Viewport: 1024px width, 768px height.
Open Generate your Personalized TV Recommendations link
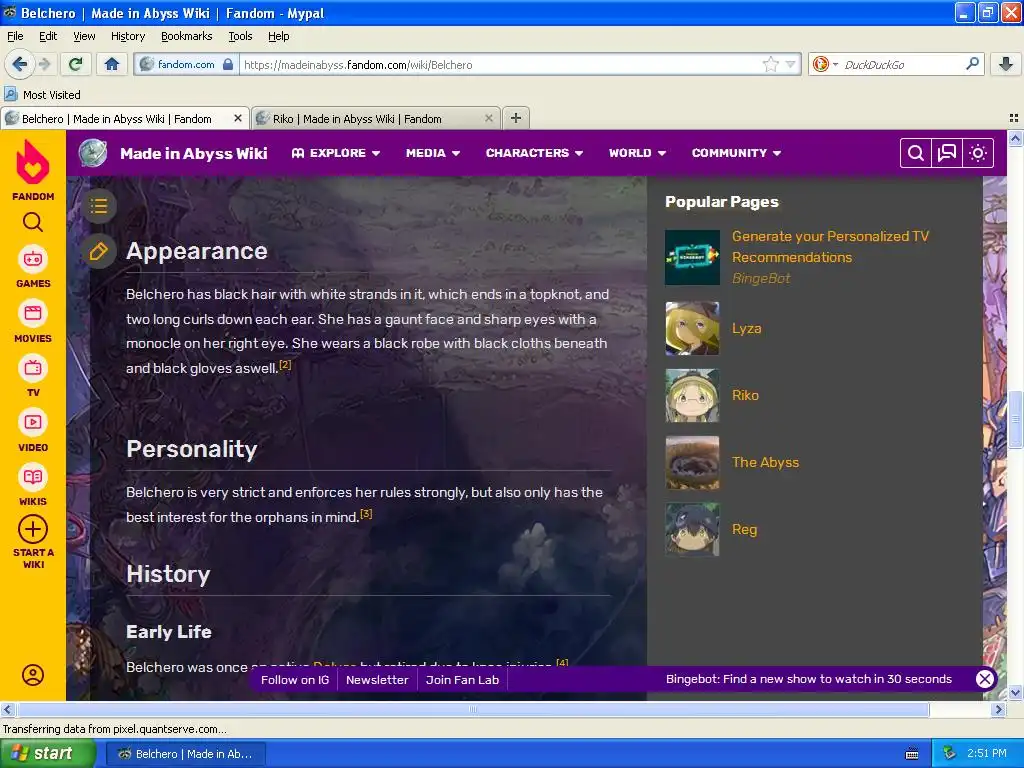tap(830, 247)
